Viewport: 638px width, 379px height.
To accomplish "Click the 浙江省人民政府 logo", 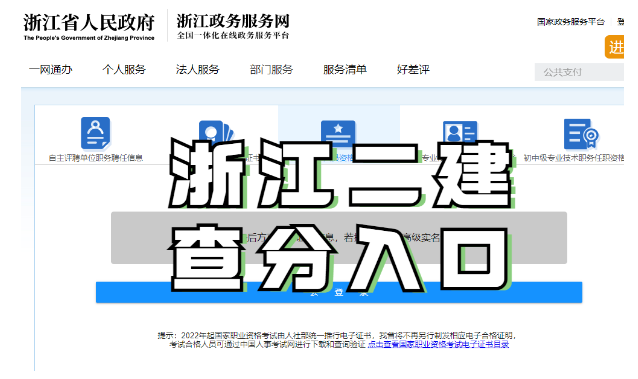I will pyautogui.click(x=89, y=26).
